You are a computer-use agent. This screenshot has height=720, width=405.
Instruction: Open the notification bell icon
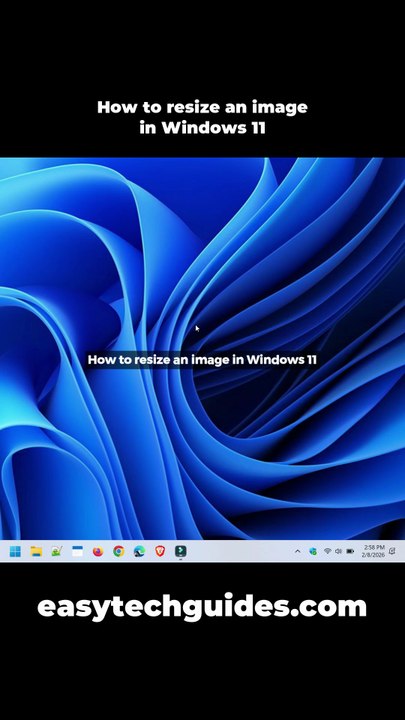pos(393,551)
